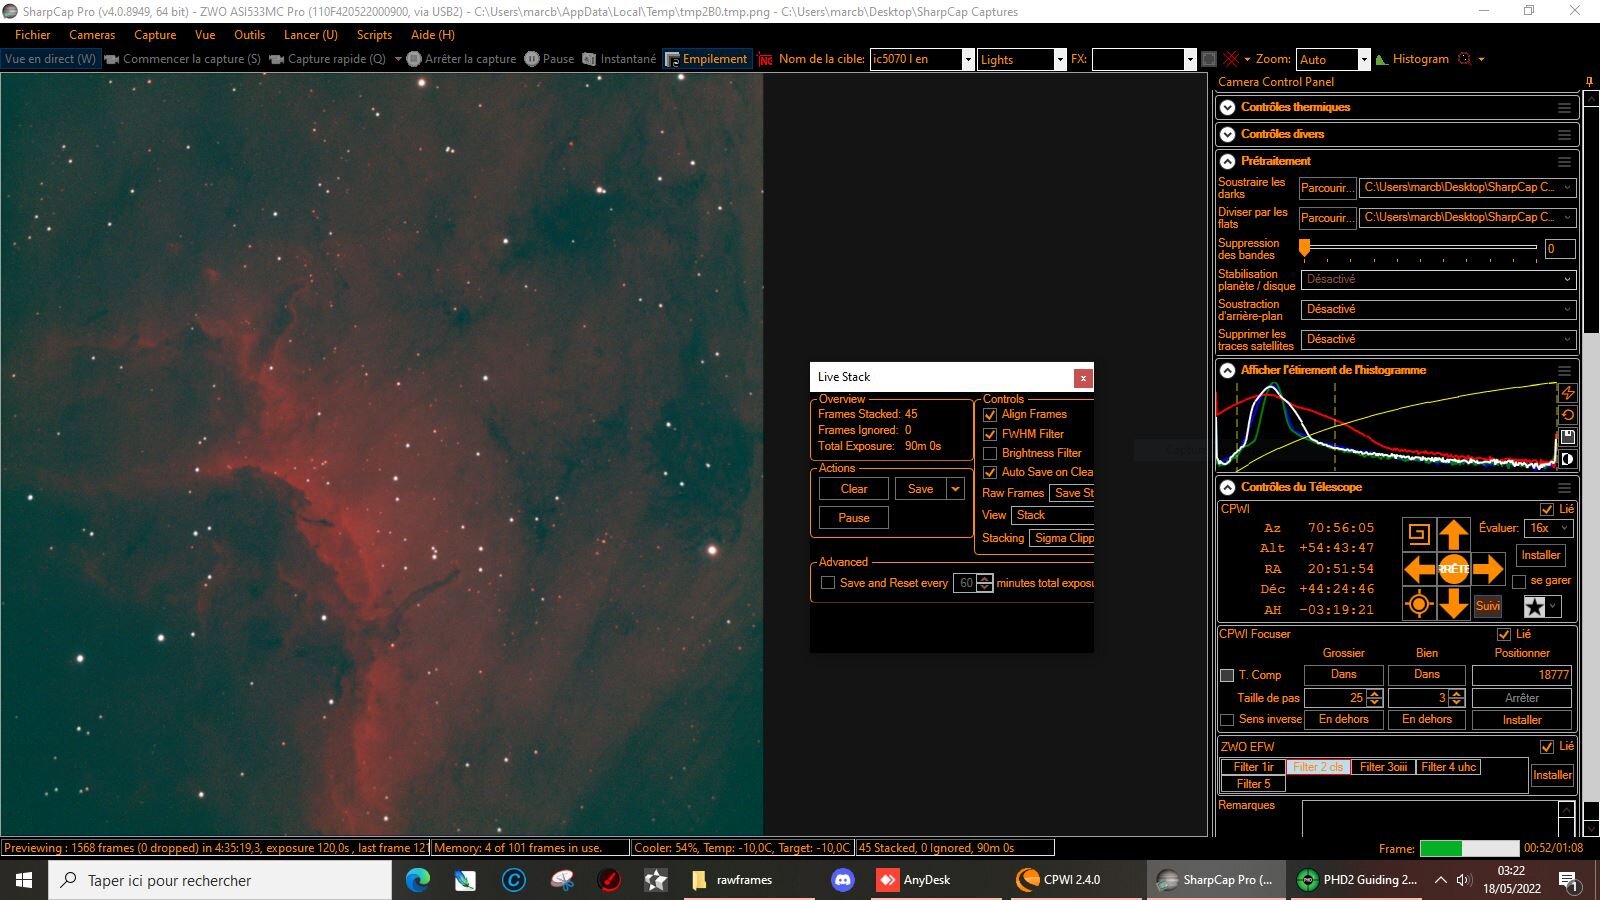Viewport: 1600px width, 900px height.
Task: Toggle the se garer checkbox
Action: (x=1519, y=581)
